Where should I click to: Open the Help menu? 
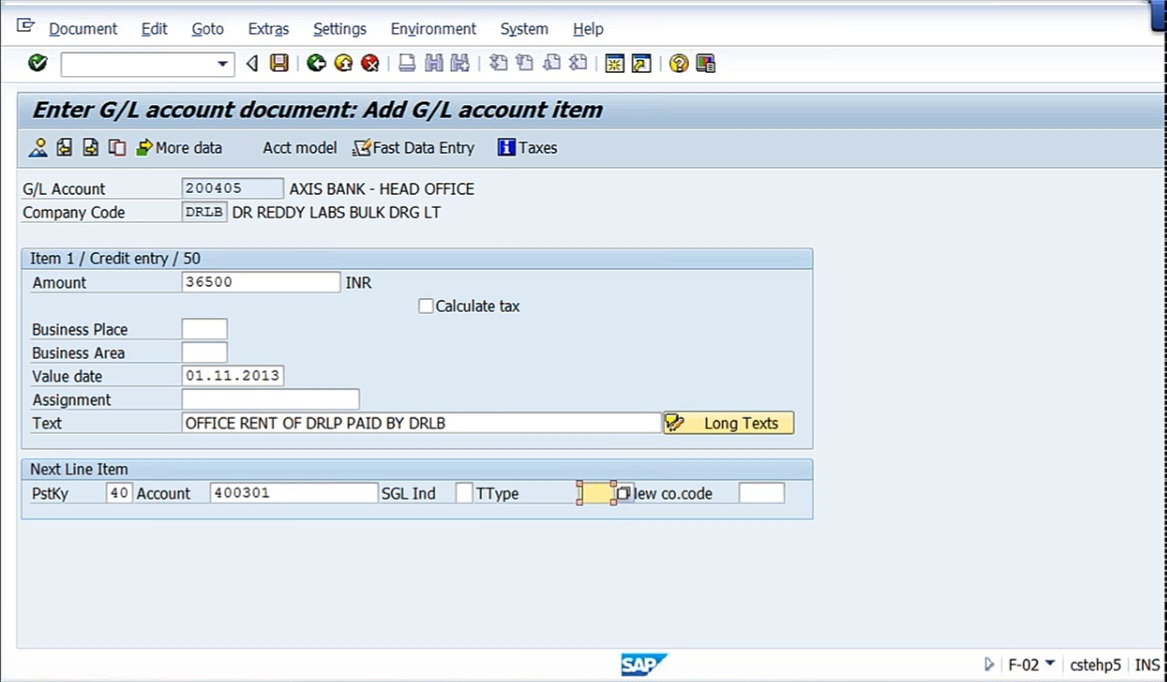tap(588, 29)
